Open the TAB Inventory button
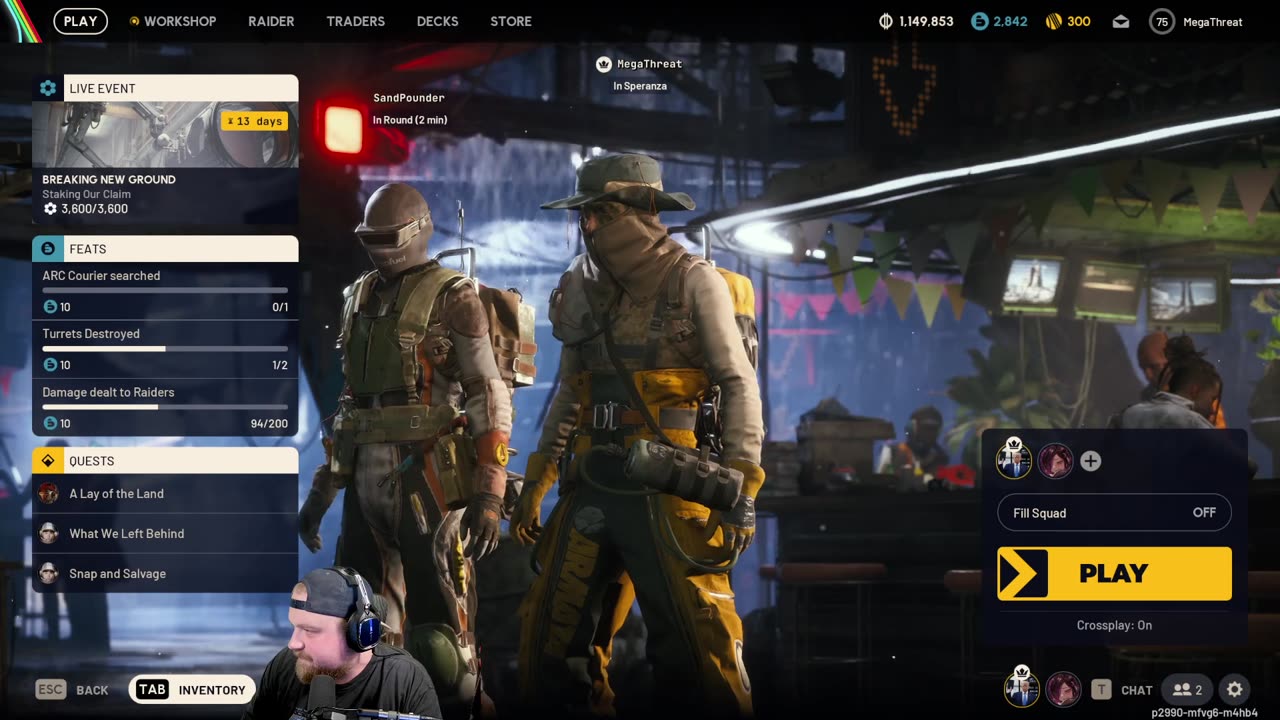Viewport: 1280px width, 720px height. 192,690
